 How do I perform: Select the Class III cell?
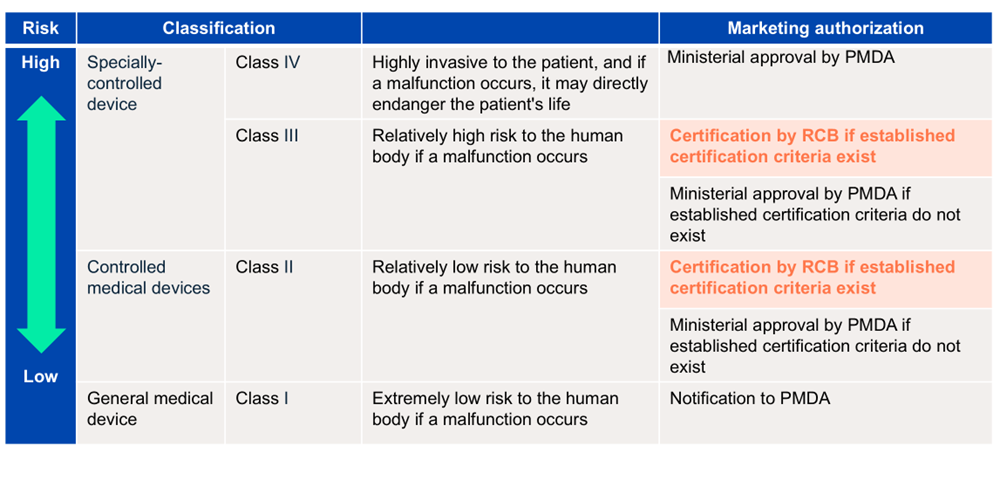point(293,185)
